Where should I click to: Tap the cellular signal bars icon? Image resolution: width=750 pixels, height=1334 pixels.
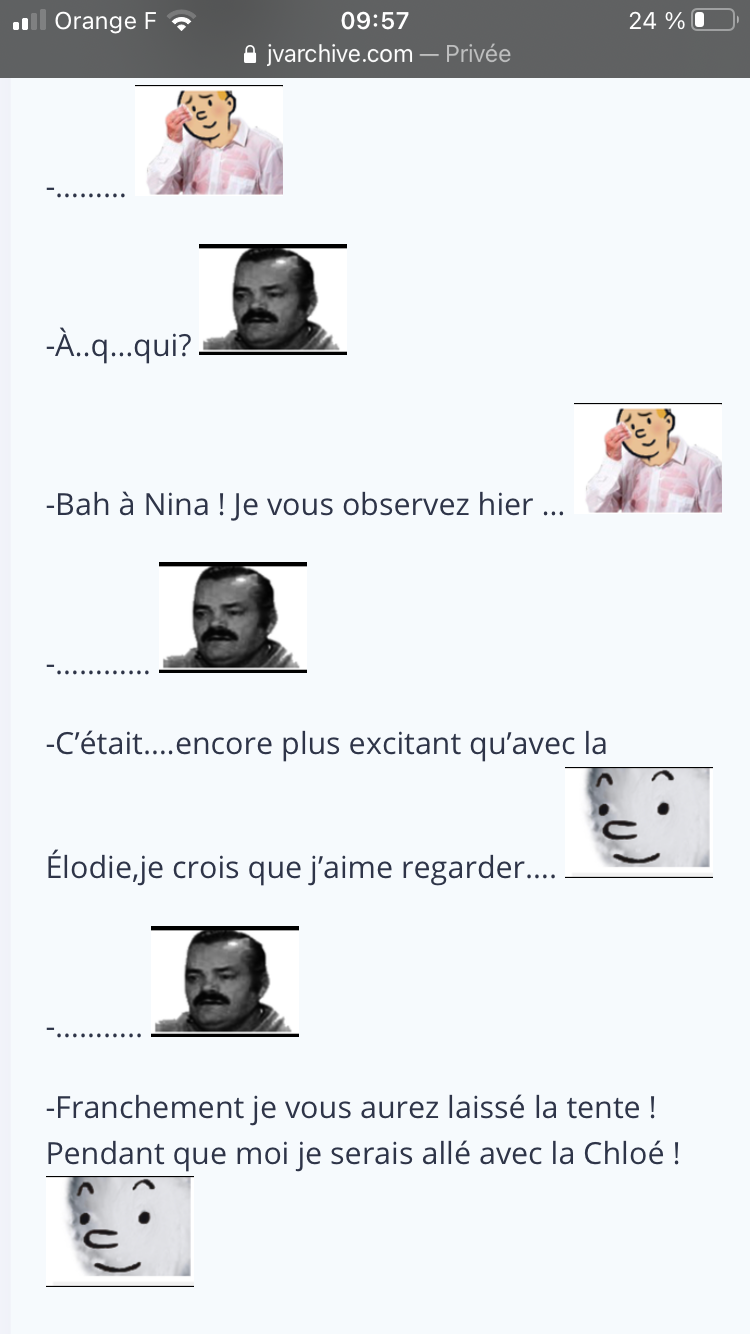[29, 21]
